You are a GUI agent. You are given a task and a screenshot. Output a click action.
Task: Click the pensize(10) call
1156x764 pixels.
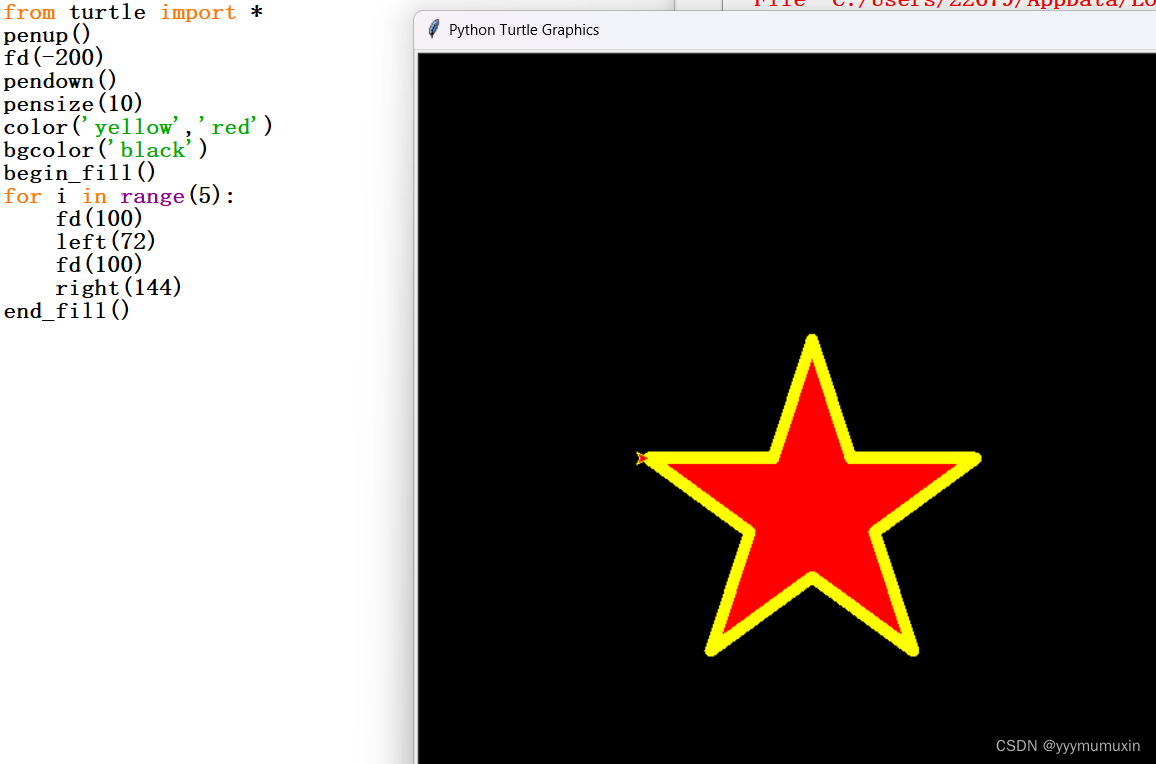(x=73, y=103)
